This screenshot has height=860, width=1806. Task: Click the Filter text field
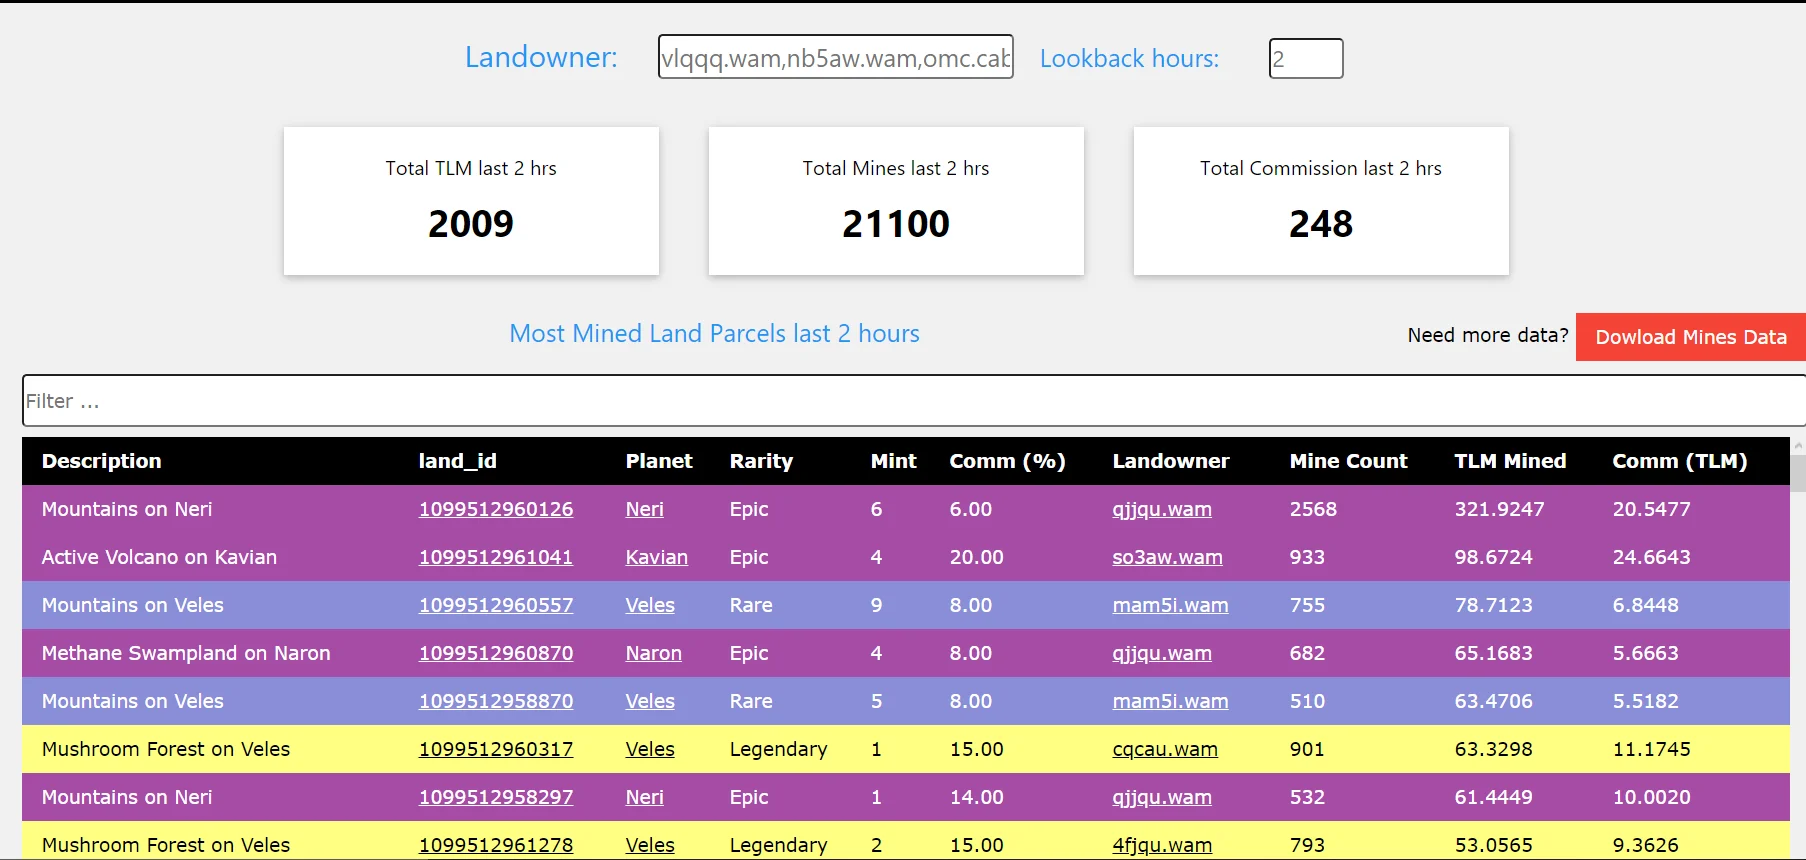click(x=914, y=401)
